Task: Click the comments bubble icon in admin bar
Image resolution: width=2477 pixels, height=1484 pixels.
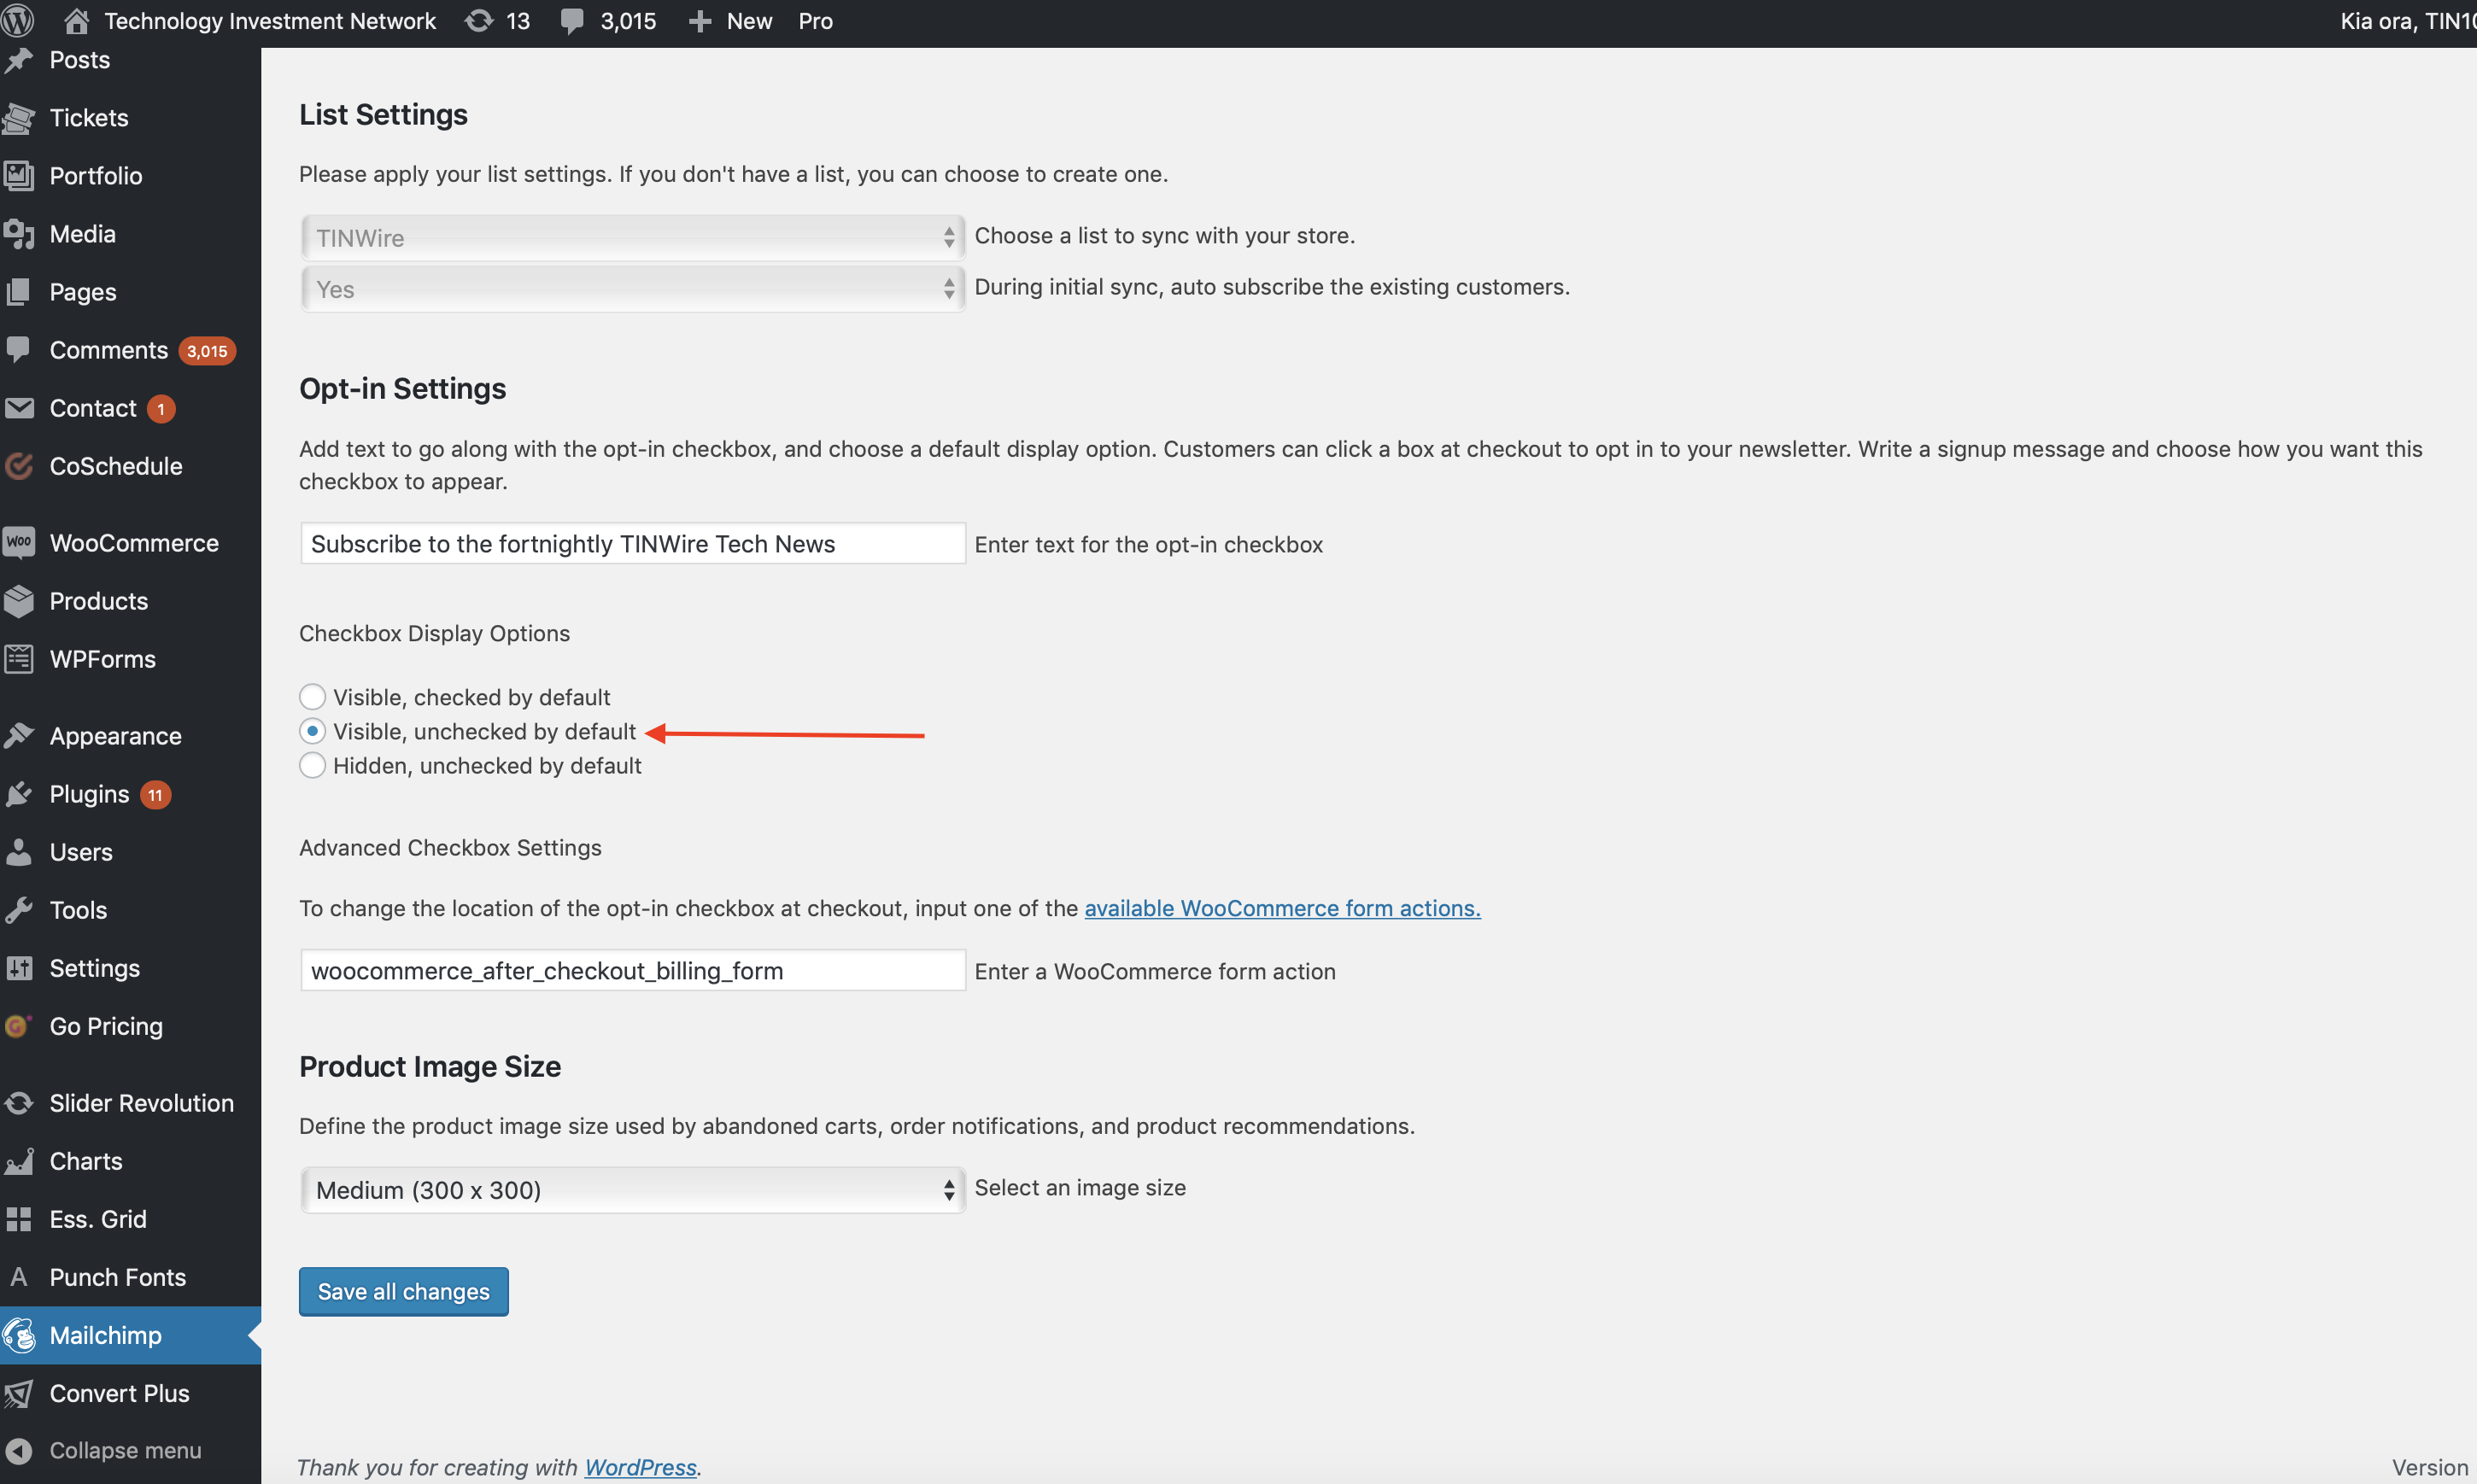Action: tap(572, 20)
